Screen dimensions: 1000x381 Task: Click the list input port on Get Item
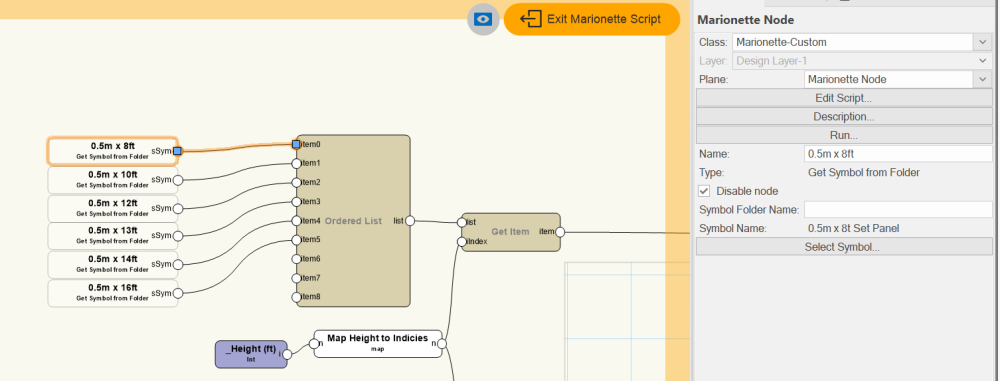[x=462, y=222]
